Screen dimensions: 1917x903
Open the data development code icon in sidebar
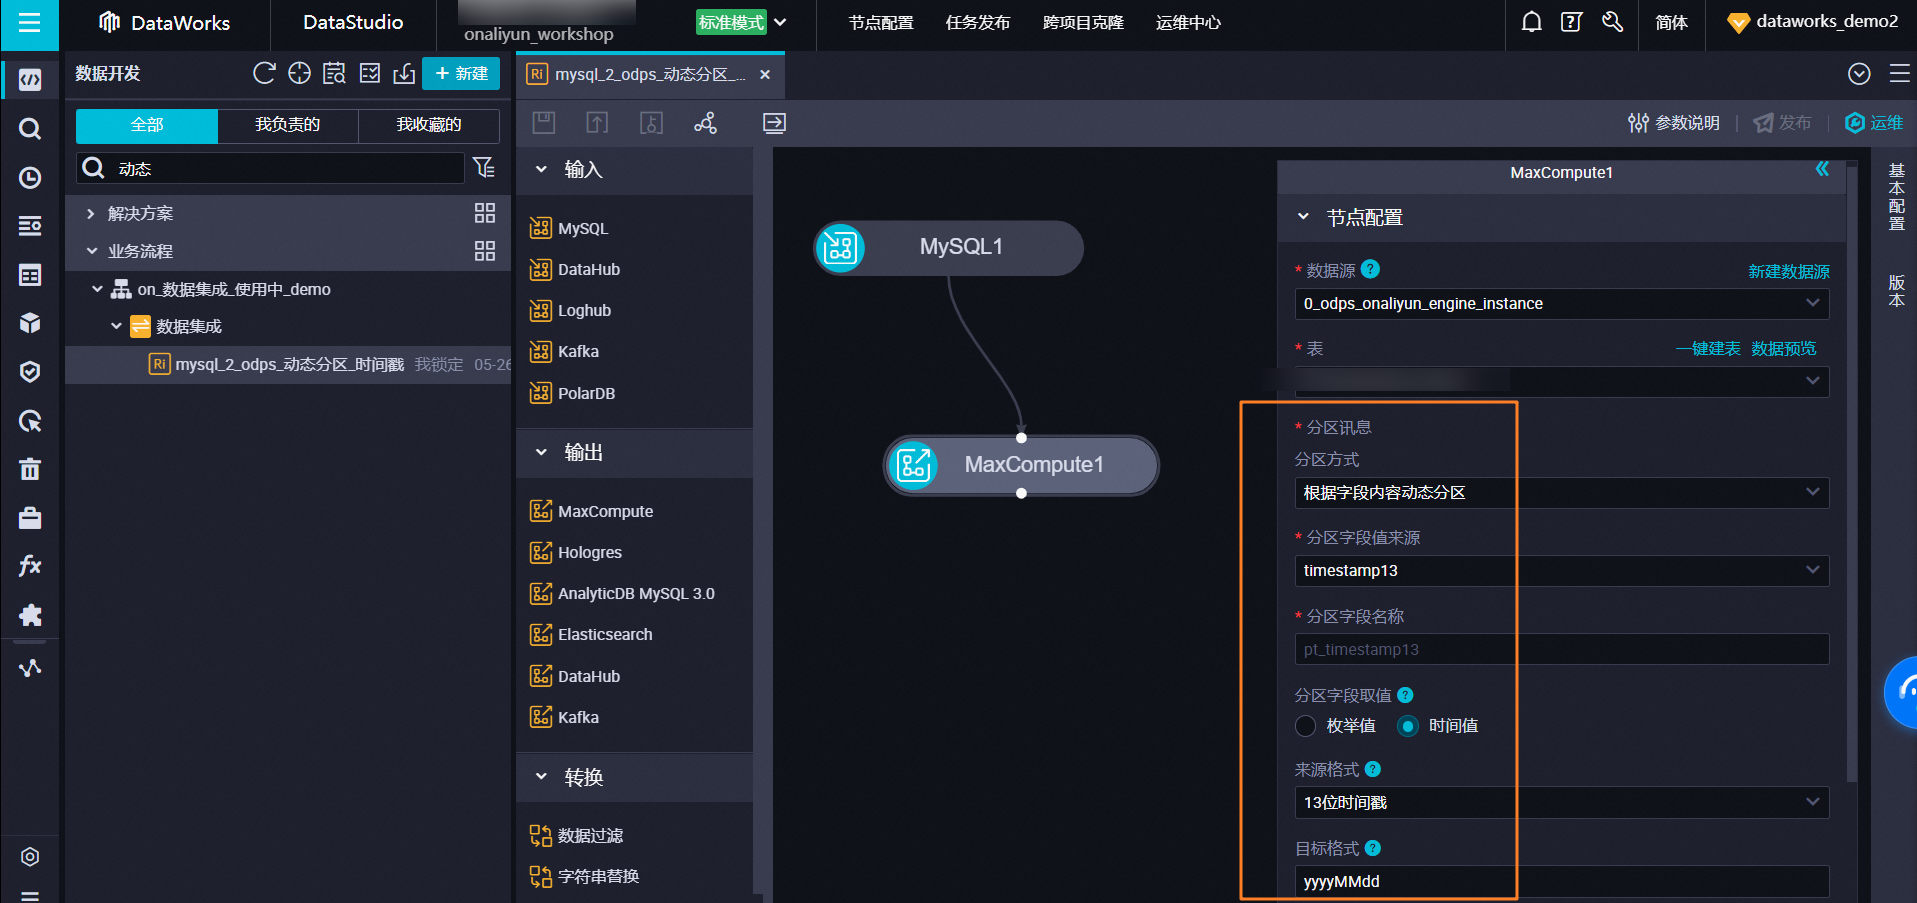point(30,79)
